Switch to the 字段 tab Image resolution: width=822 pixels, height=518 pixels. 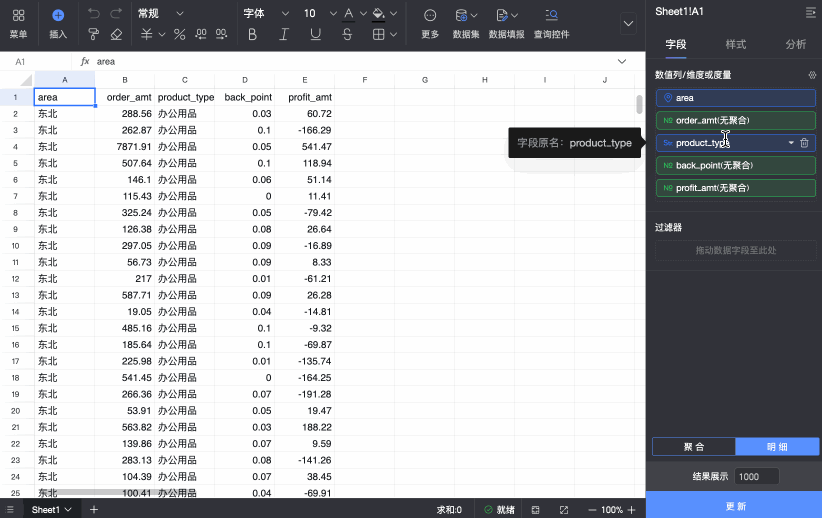[676, 45]
